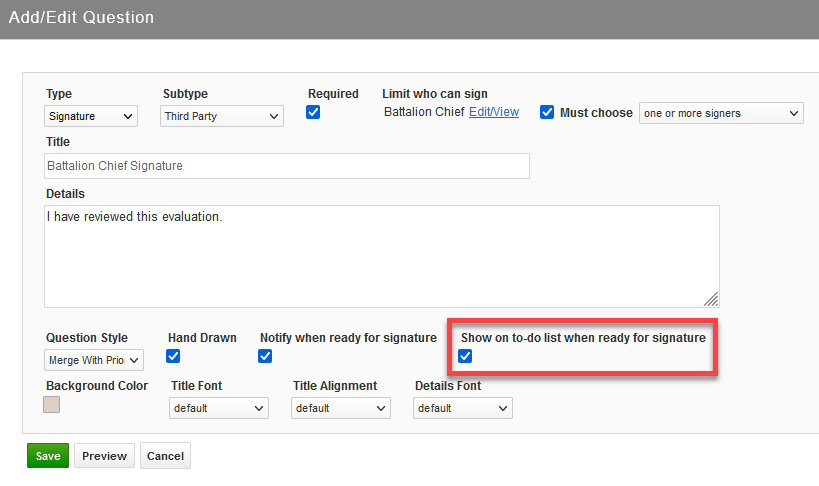This screenshot has width=819, height=486.
Task: Click the 'Battalion Chief' signer label text
Action: click(x=424, y=112)
